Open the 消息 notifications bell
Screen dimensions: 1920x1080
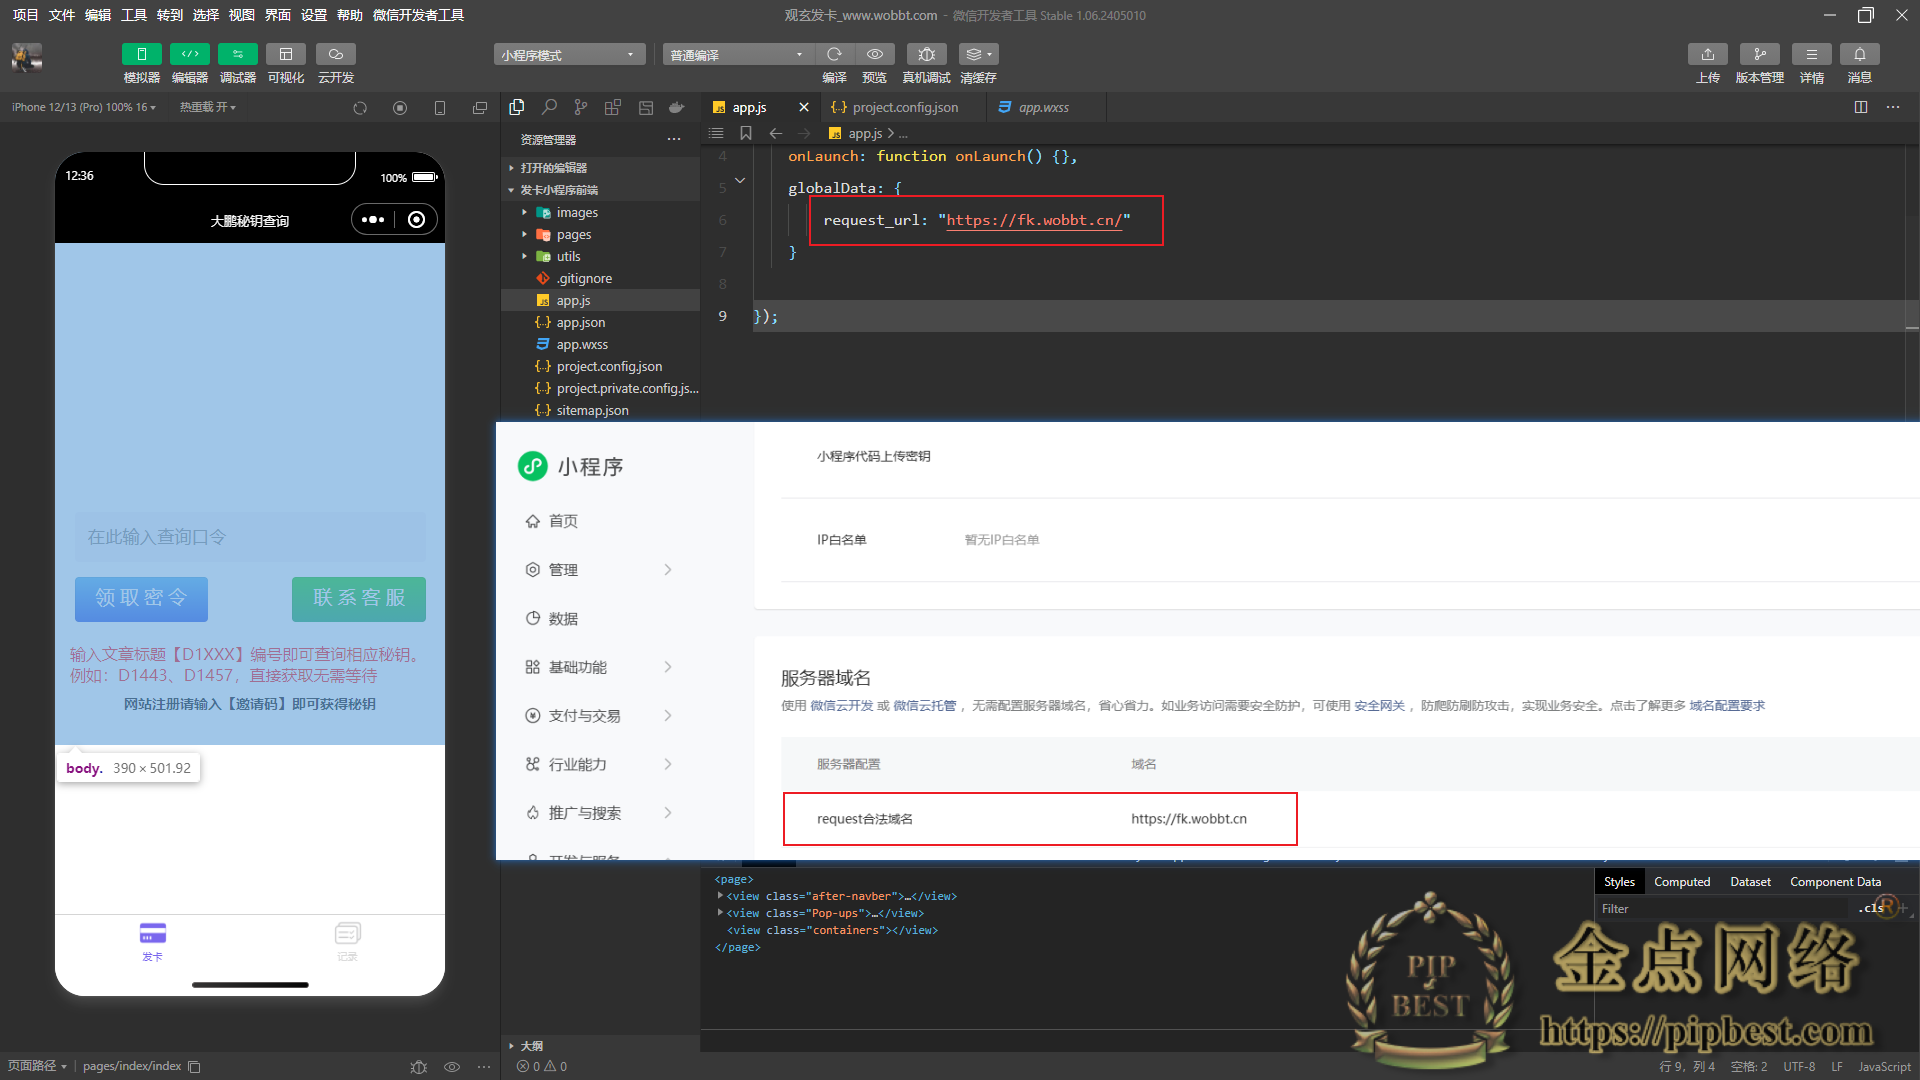click(1861, 54)
